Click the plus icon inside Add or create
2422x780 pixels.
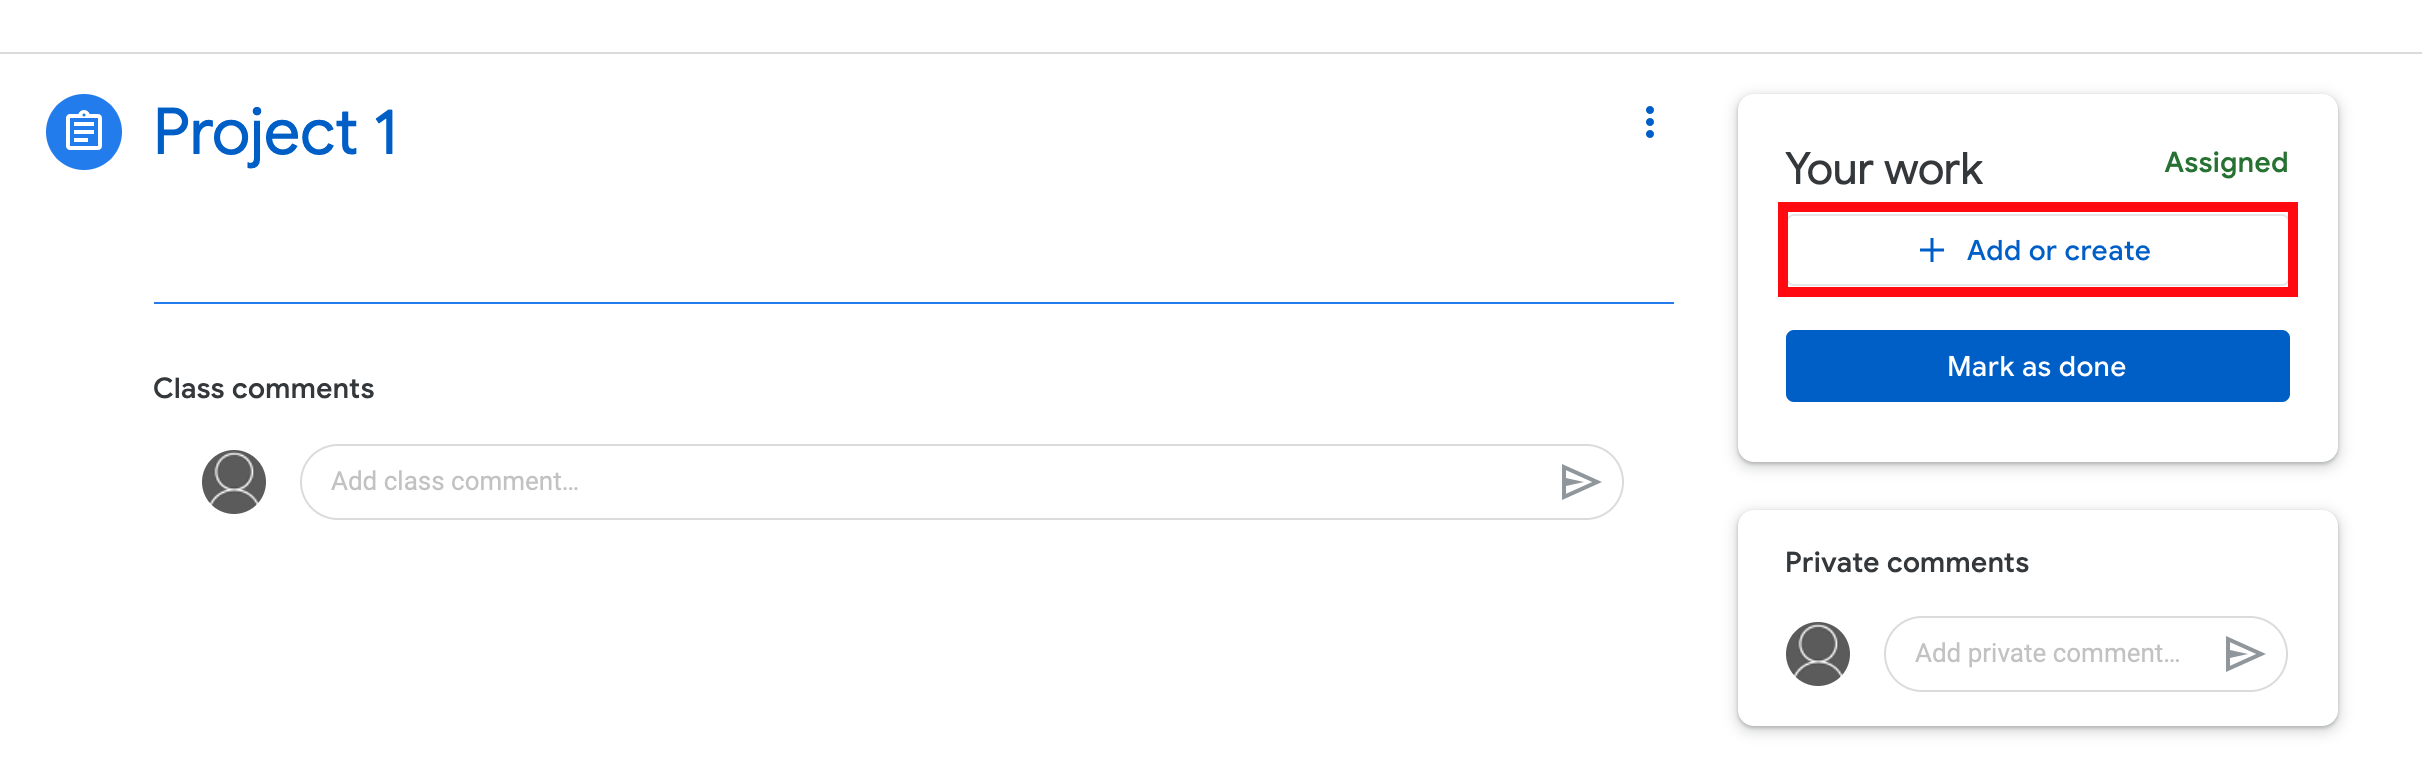pos(1930,251)
